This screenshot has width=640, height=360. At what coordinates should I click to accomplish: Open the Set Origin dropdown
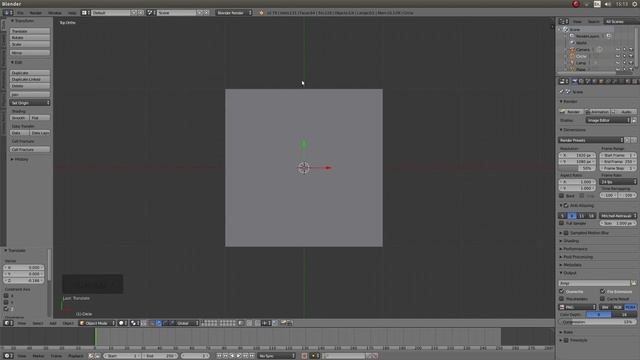[x=30, y=103]
